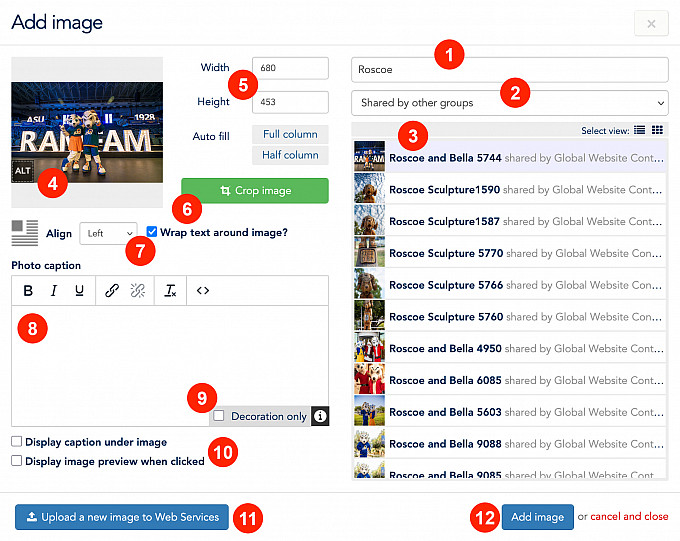The width and height of the screenshot is (680, 541).
Task: Select Roscoe Sculpture 5766 image row
Action: (x=510, y=284)
